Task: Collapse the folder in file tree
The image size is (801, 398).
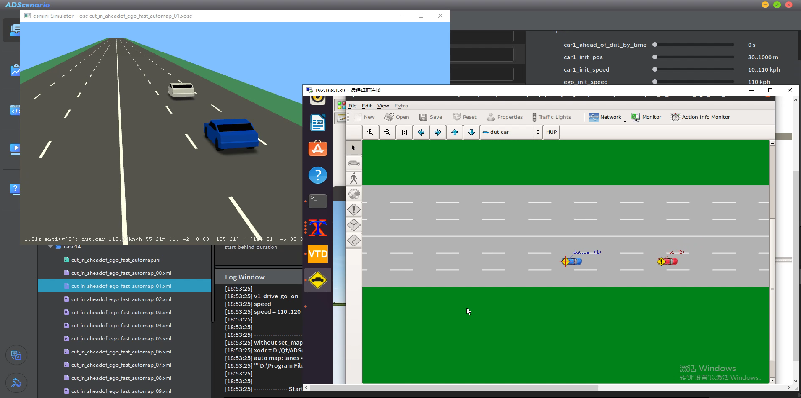Action: click(x=51, y=246)
